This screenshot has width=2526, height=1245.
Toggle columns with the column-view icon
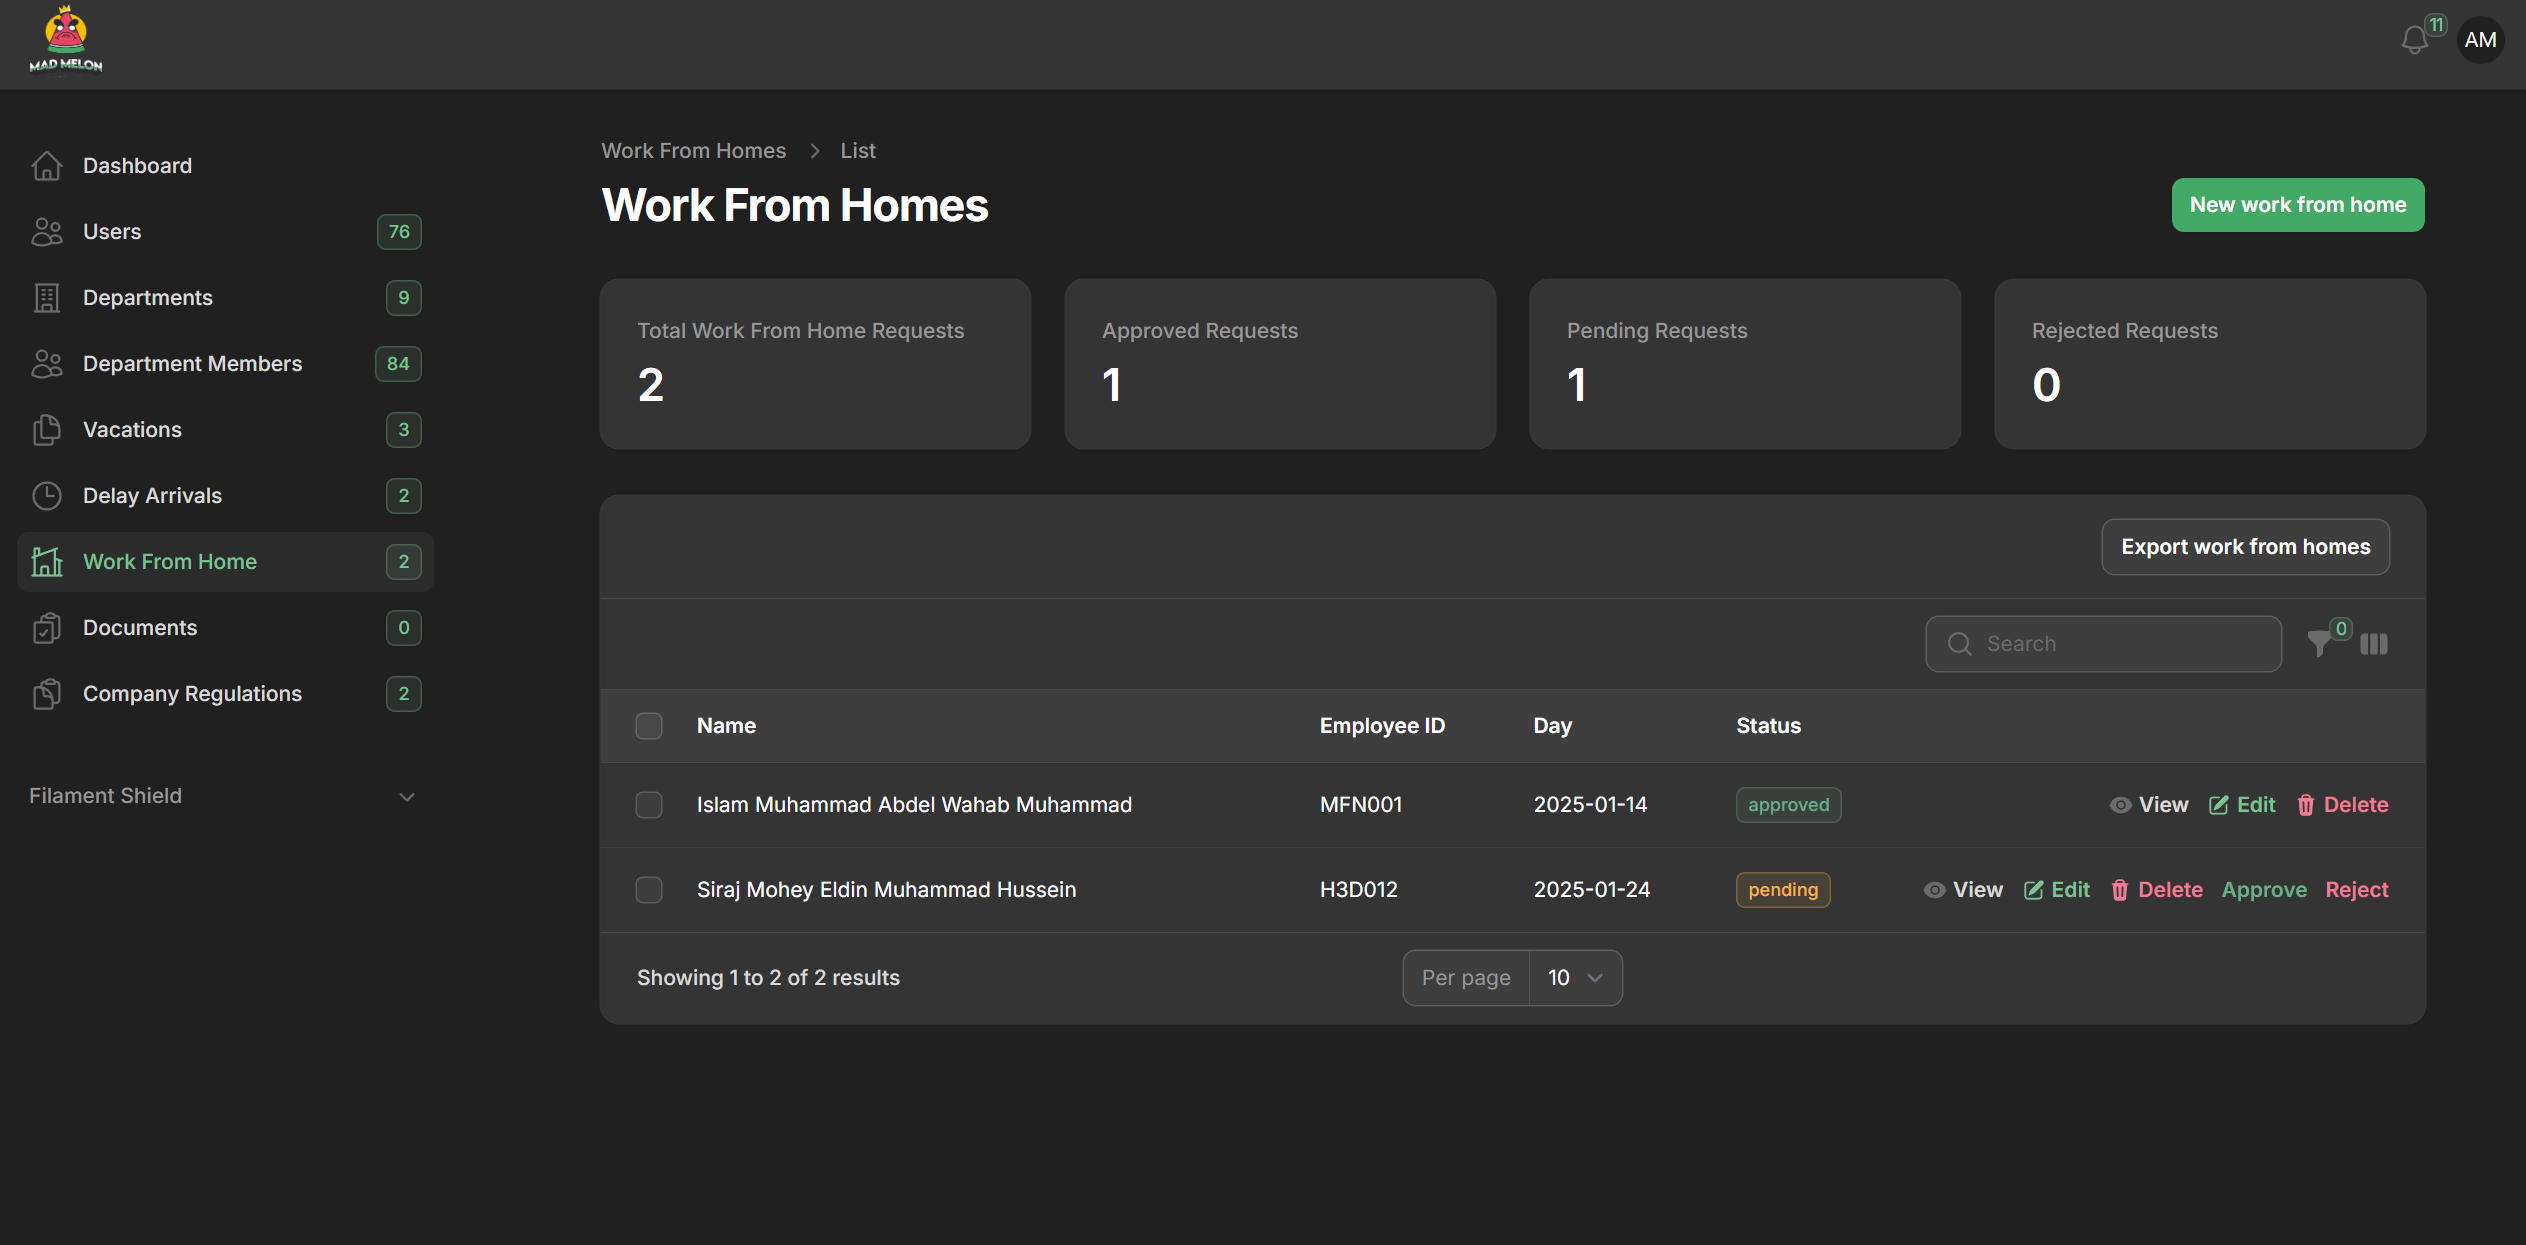tap(2374, 644)
